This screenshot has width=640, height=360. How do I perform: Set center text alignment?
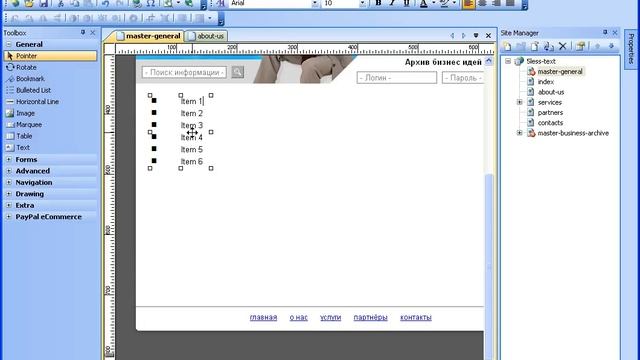pos(482,3)
